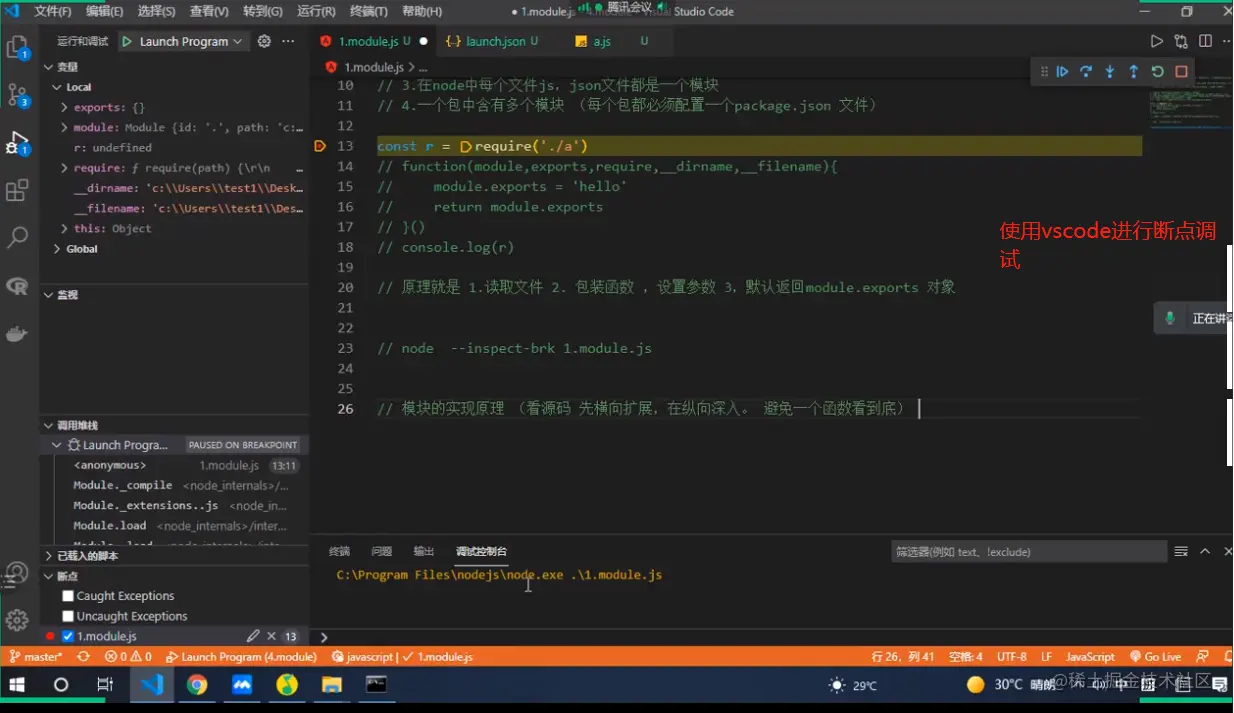This screenshot has width=1234, height=713.
Task: Switch to the 终端 panel tab
Action: point(340,551)
